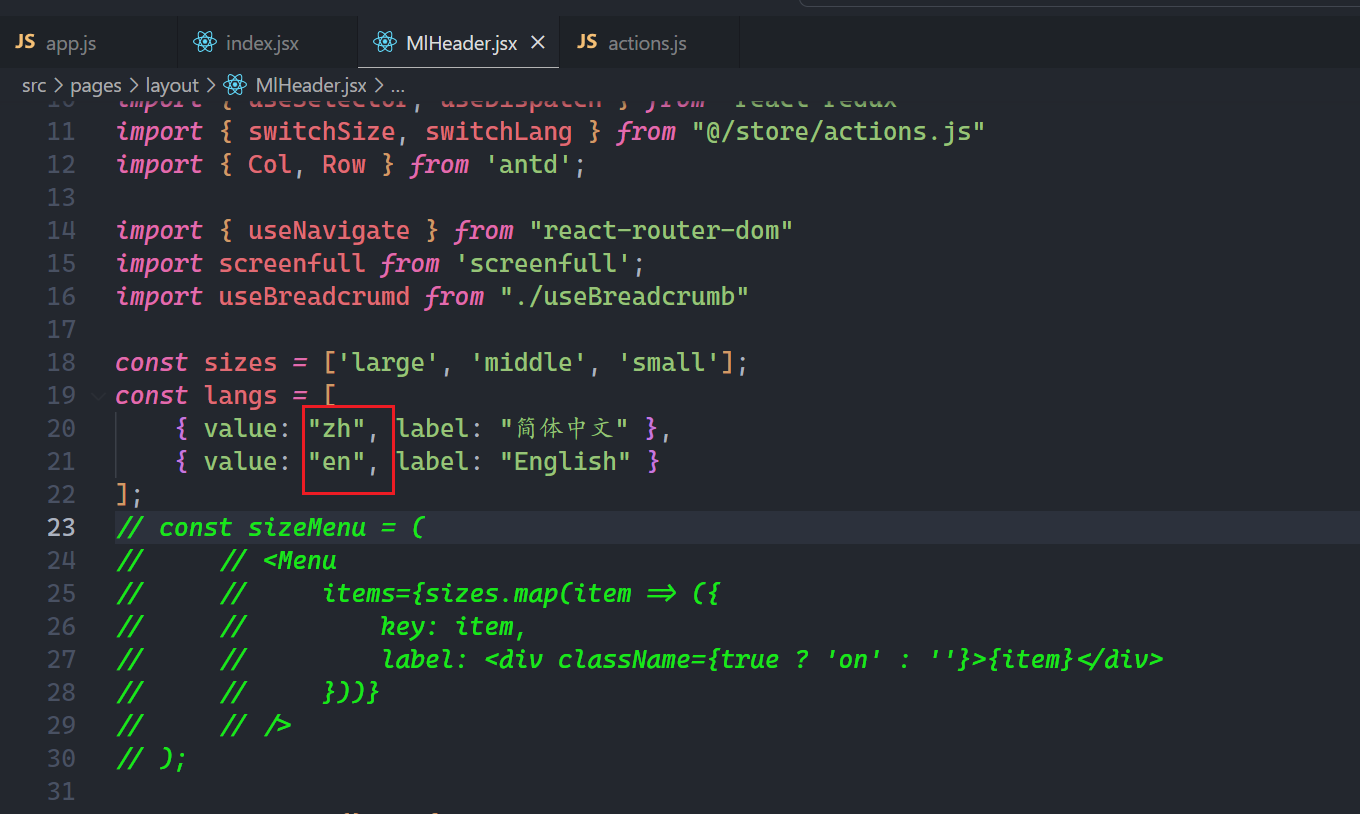Click the 'large' string in sizes array
The width and height of the screenshot is (1360, 814).
(388, 362)
